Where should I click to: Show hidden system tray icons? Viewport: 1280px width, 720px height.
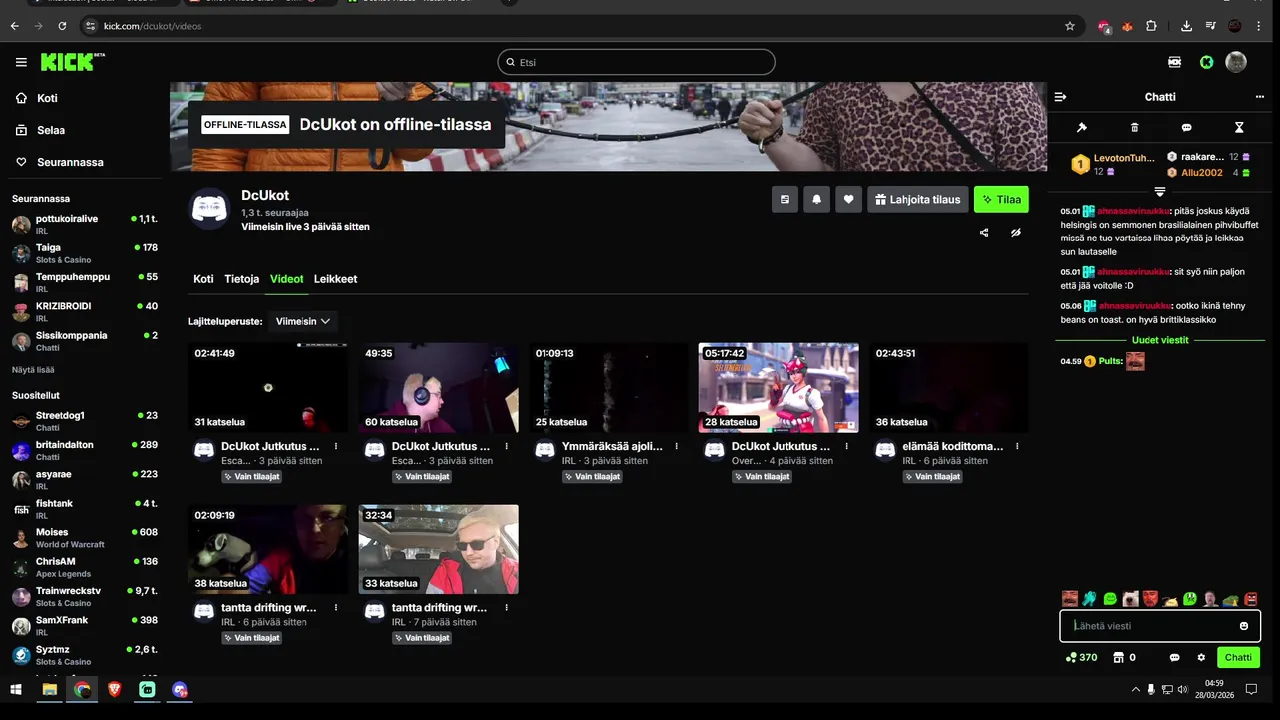(x=1135, y=689)
